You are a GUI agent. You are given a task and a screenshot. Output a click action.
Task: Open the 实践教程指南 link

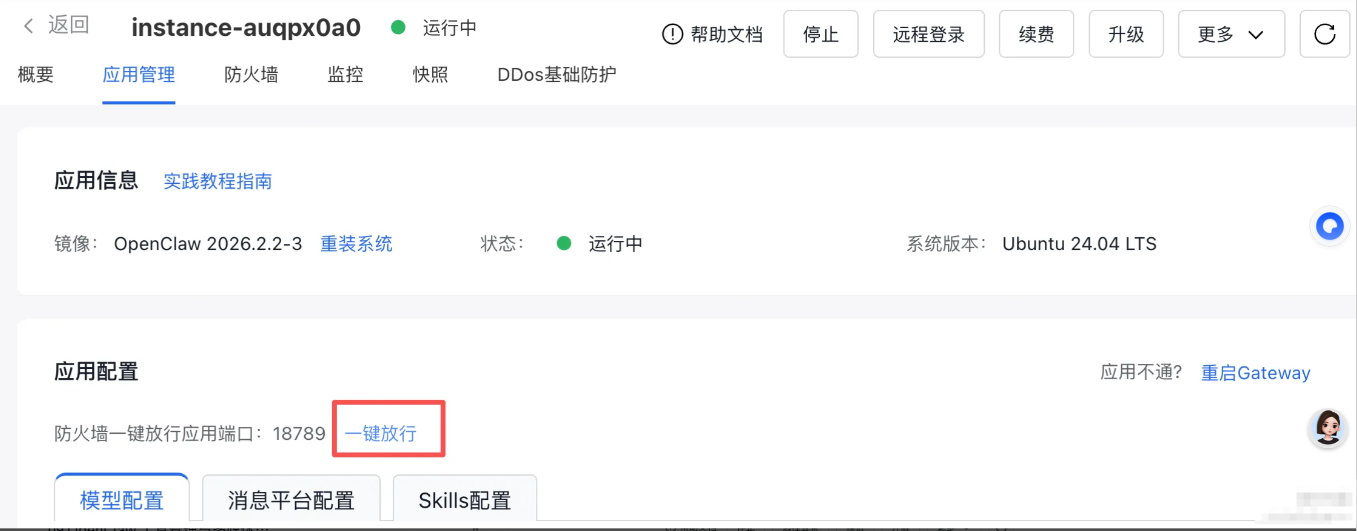coord(218,181)
